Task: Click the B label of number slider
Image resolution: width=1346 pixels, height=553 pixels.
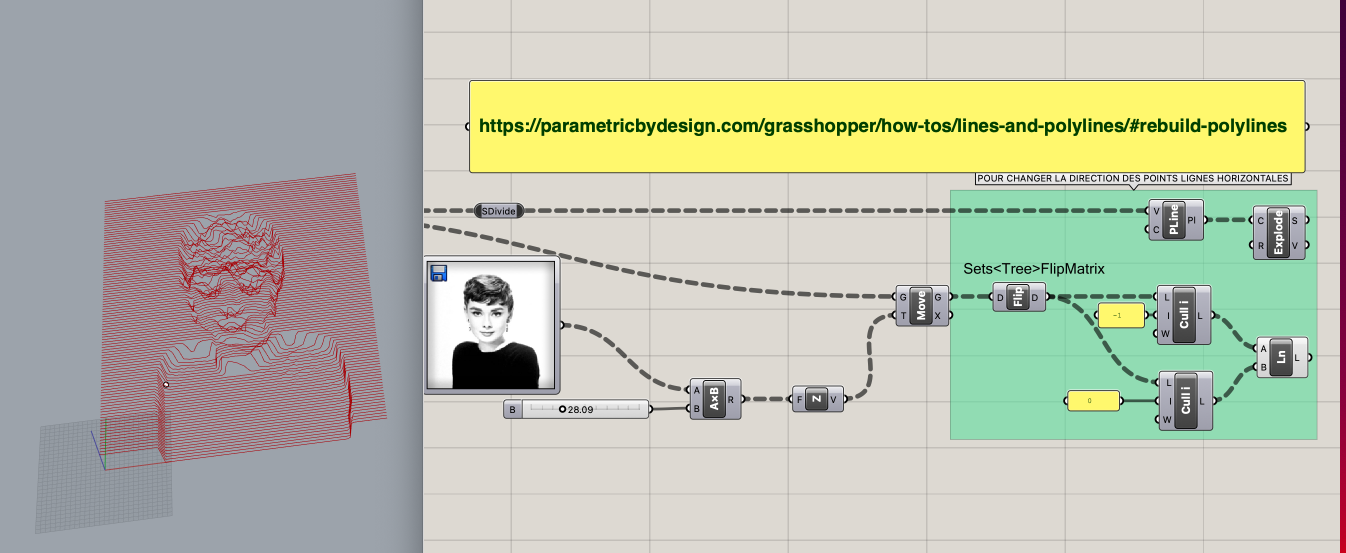Action: point(513,409)
